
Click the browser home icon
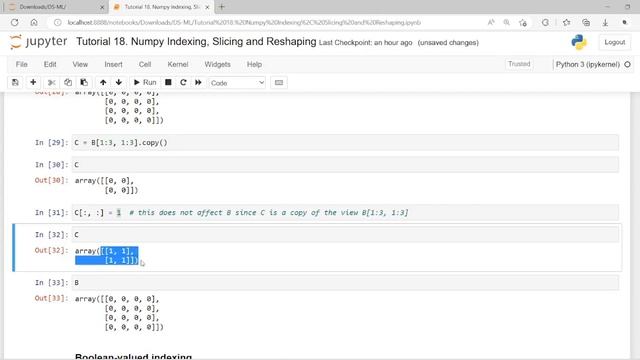coord(34,22)
